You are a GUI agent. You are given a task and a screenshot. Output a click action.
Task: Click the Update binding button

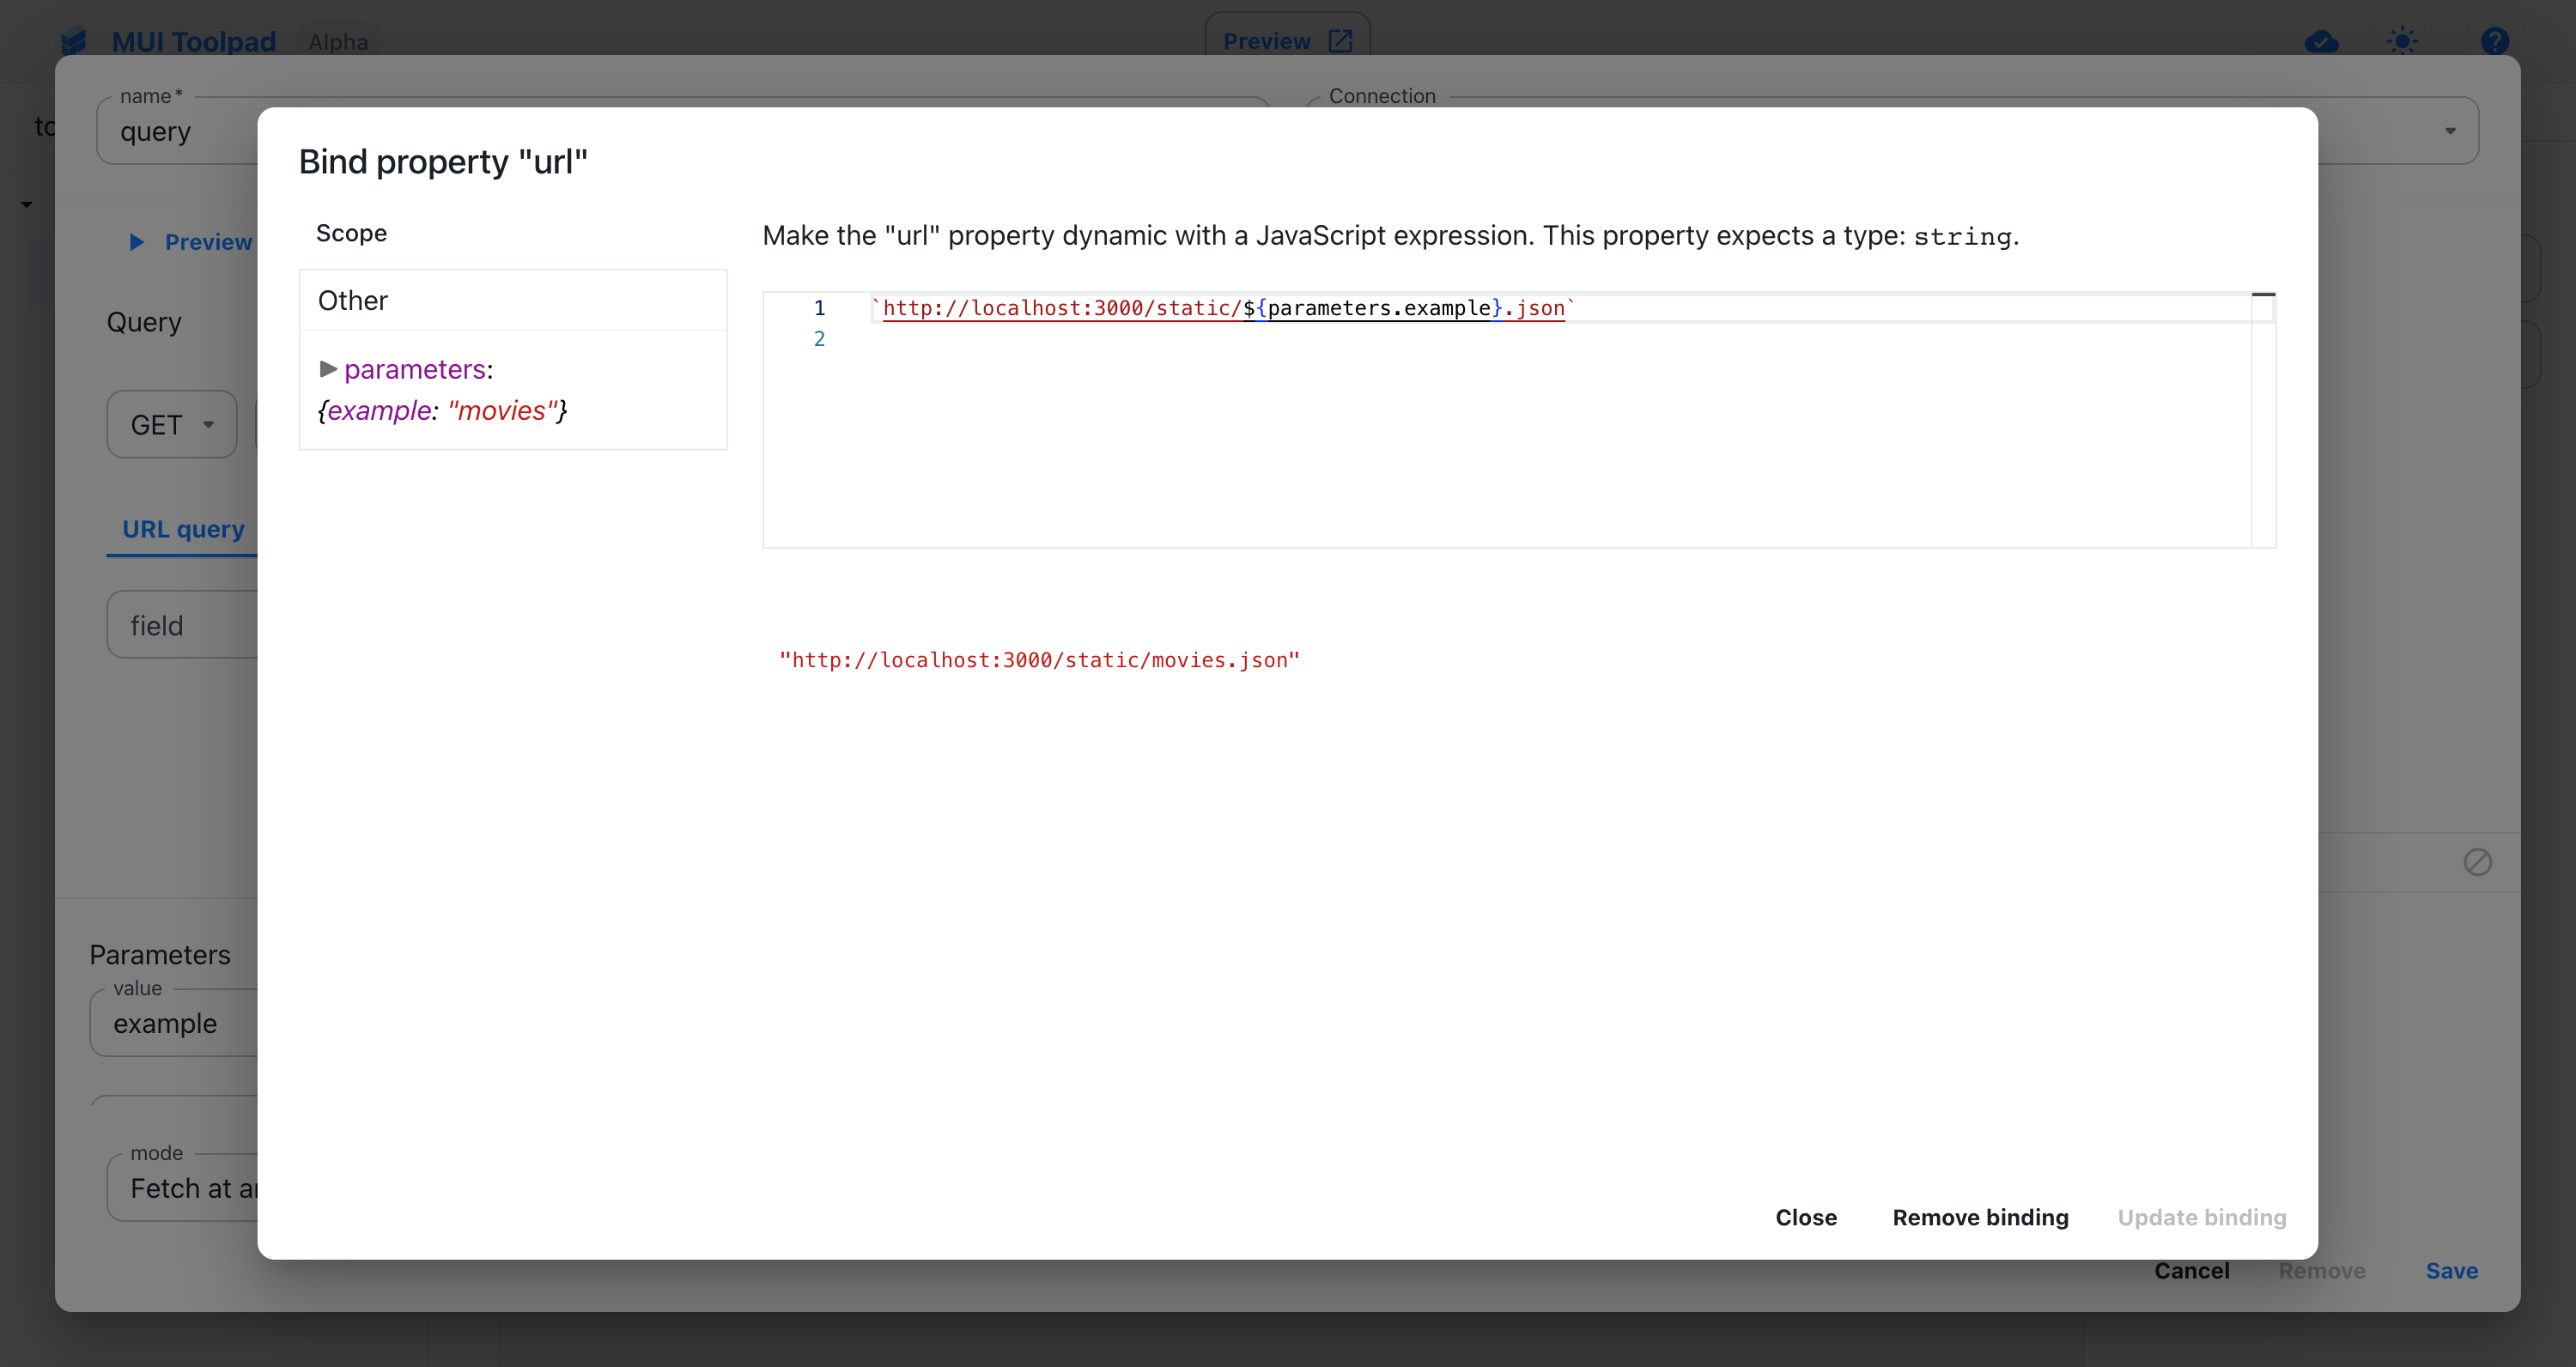[2201, 1217]
